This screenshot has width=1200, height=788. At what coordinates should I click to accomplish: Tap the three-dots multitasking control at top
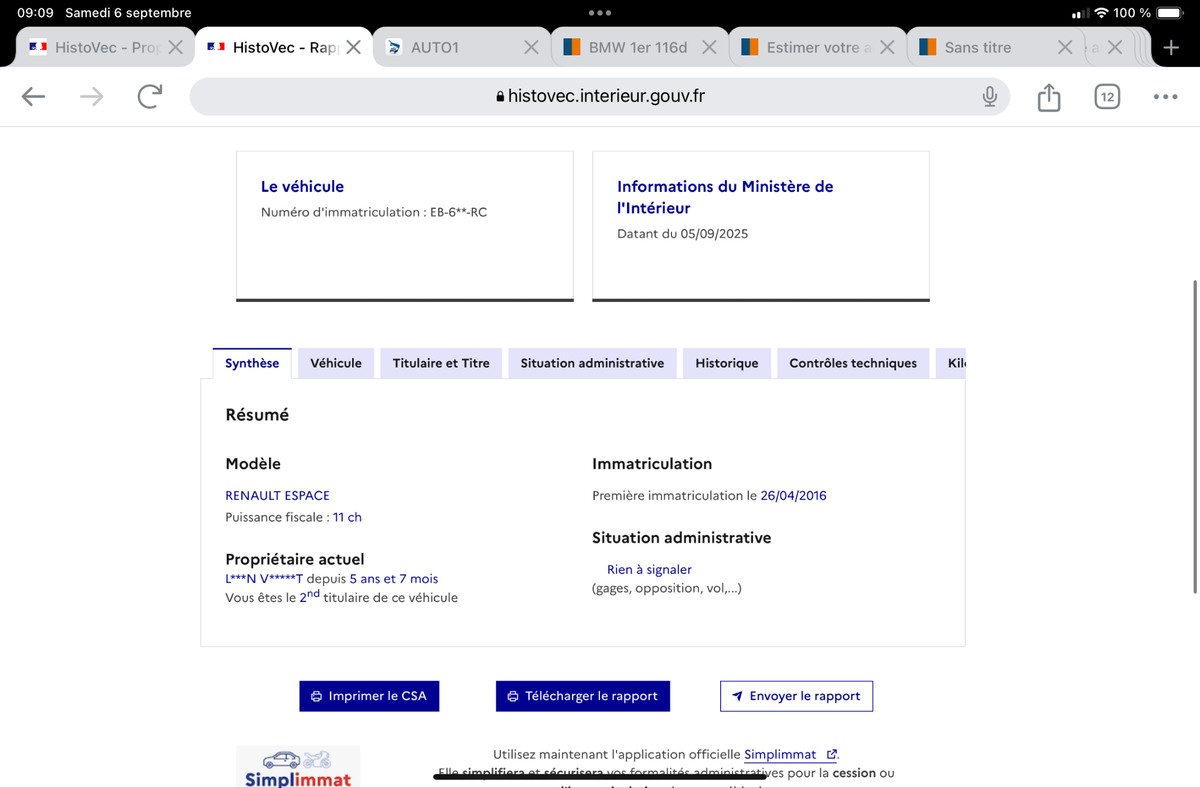600,13
